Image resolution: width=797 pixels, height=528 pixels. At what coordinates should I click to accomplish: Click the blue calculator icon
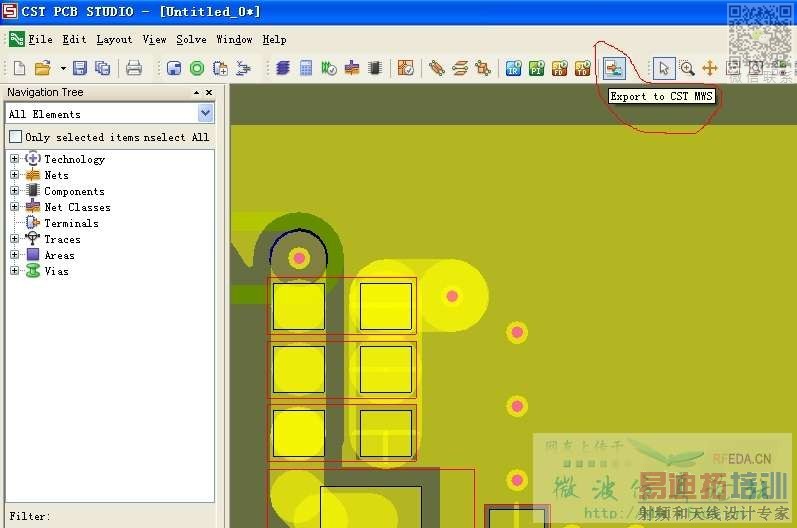tap(306, 68)
